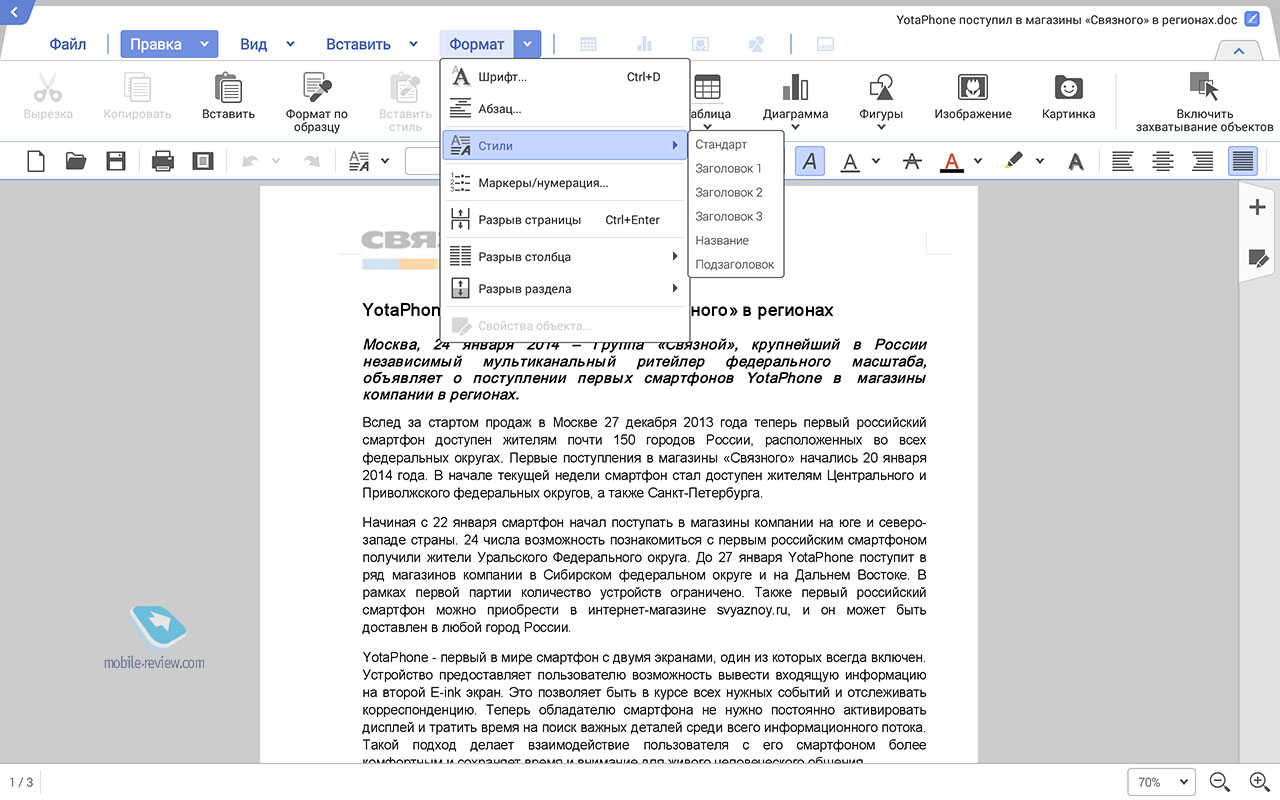Click the red font color swatch

tap(952, 161)
